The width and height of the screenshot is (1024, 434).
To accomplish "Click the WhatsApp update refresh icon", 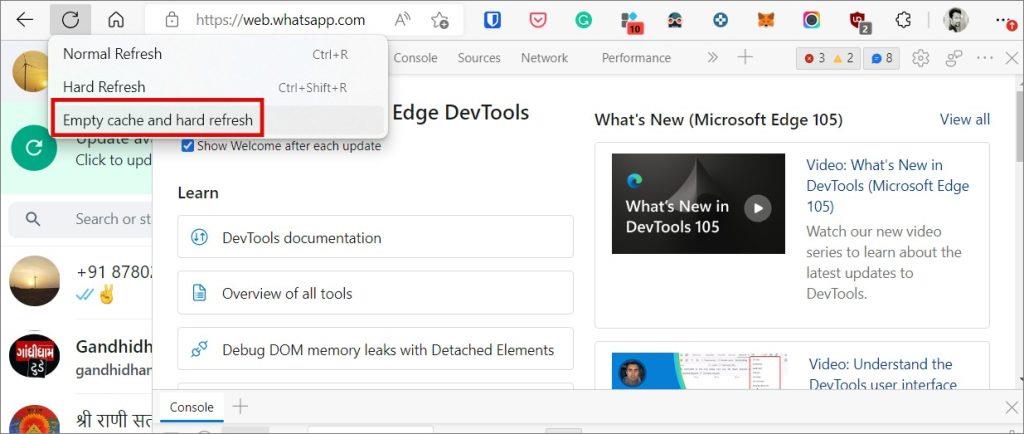I will (x=33, y=148).
